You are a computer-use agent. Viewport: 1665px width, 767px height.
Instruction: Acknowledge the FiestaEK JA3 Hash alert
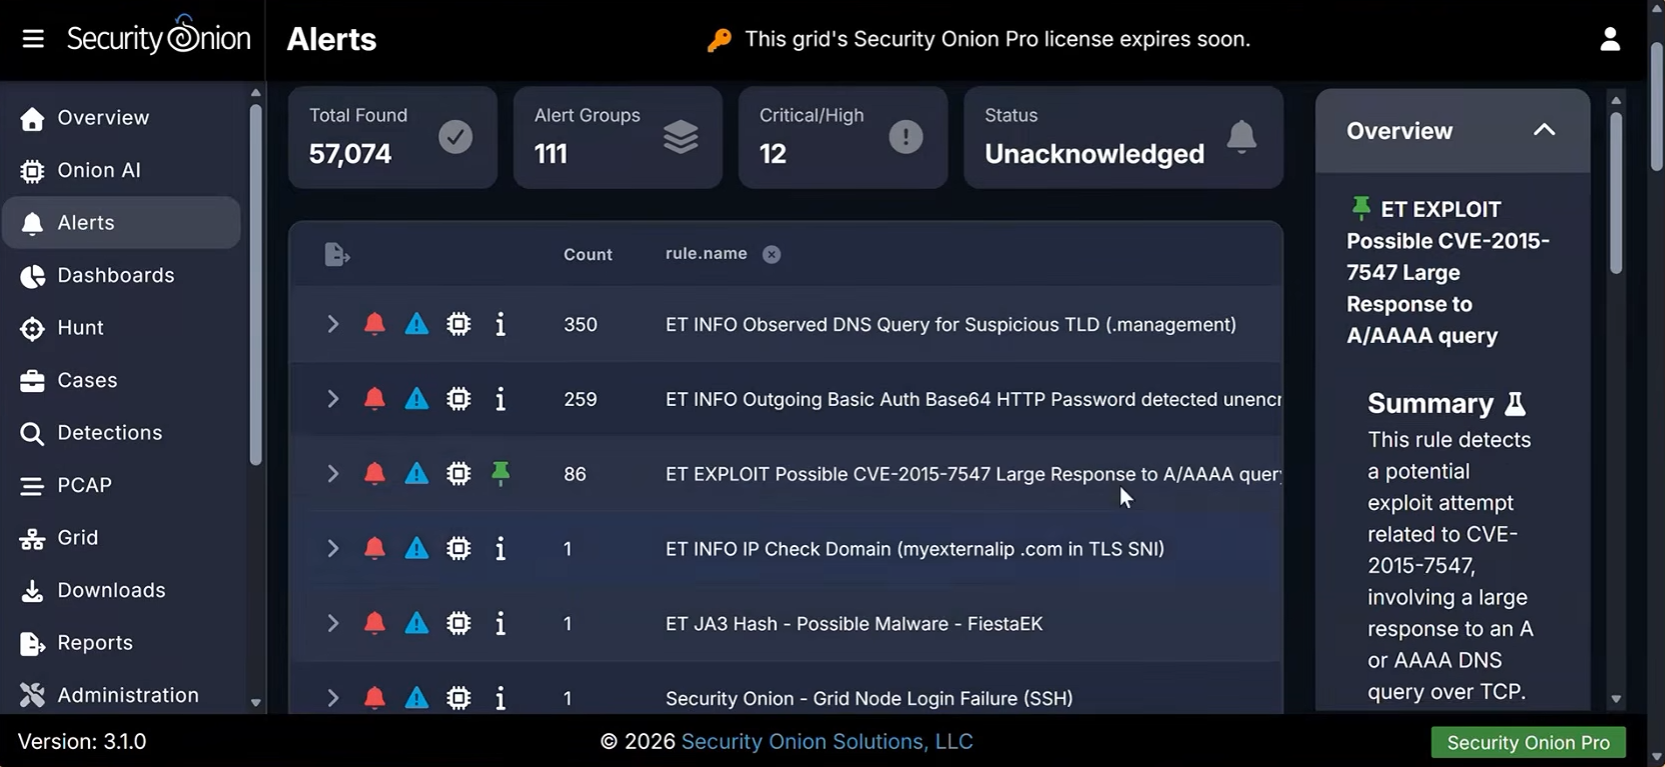pos(374,623)
